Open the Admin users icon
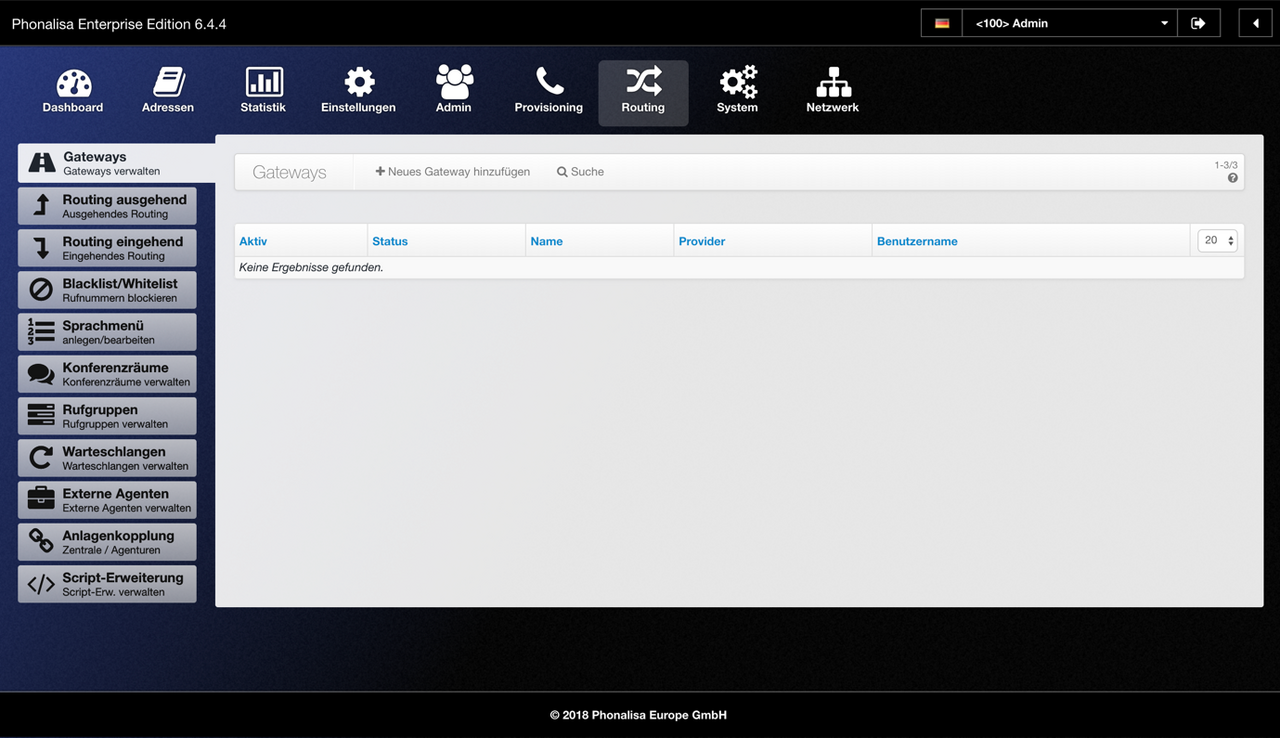Screen dimensions: 1280x738 pyautogui.click(x=454, y=83)
